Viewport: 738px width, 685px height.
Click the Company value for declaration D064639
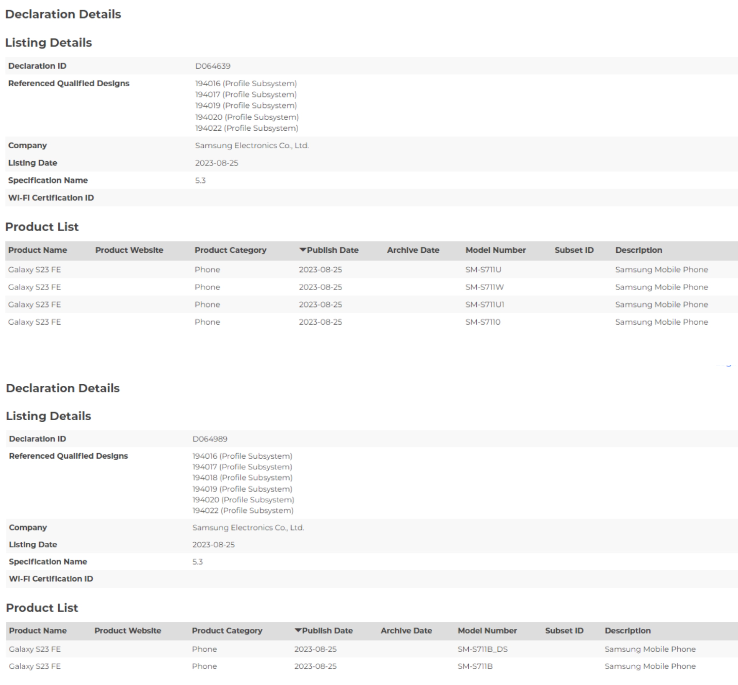pos(252,145)
